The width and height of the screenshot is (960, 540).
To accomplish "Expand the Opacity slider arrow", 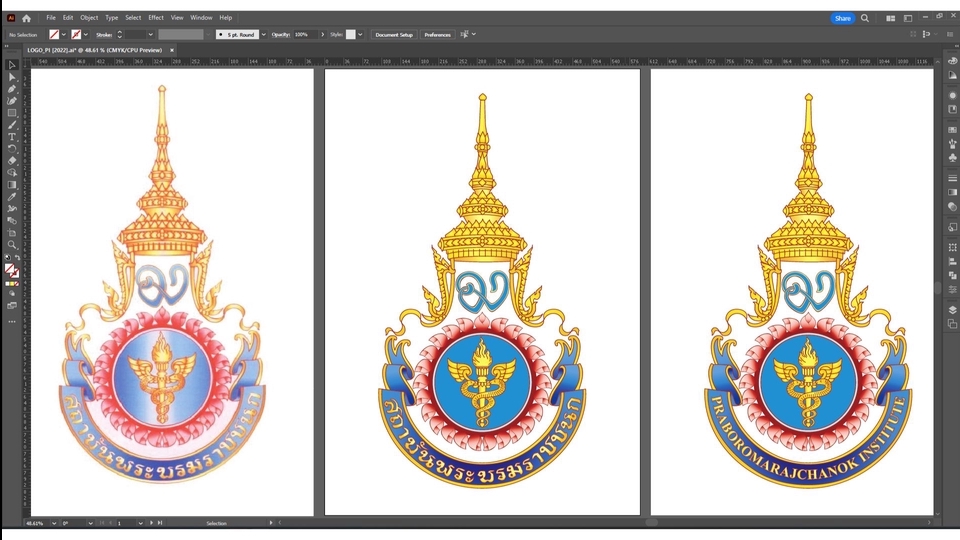I will (x=323, y=35).
